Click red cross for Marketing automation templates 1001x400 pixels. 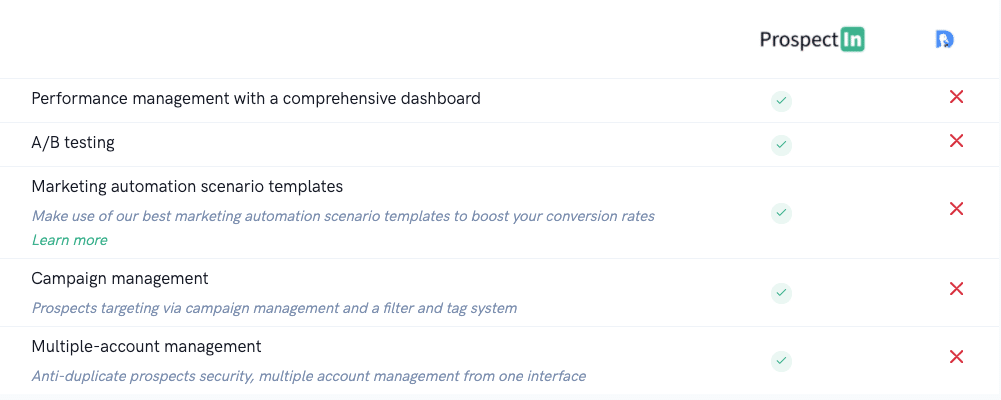click(956, 209)
